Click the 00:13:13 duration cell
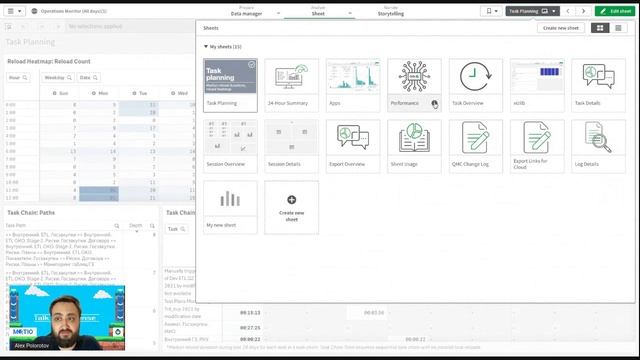 tap(250, 313)
